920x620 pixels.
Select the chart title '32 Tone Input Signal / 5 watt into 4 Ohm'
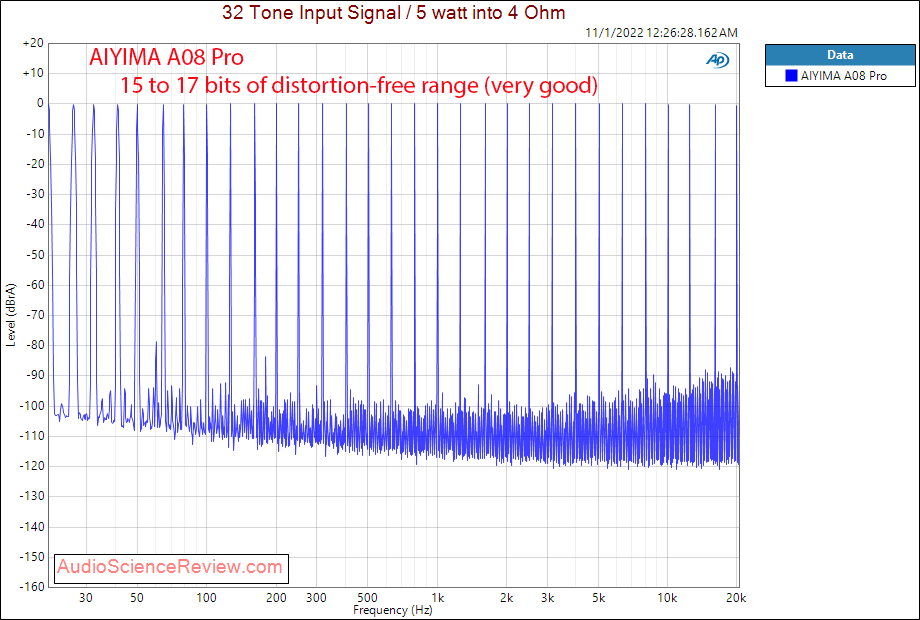(393, 12)
